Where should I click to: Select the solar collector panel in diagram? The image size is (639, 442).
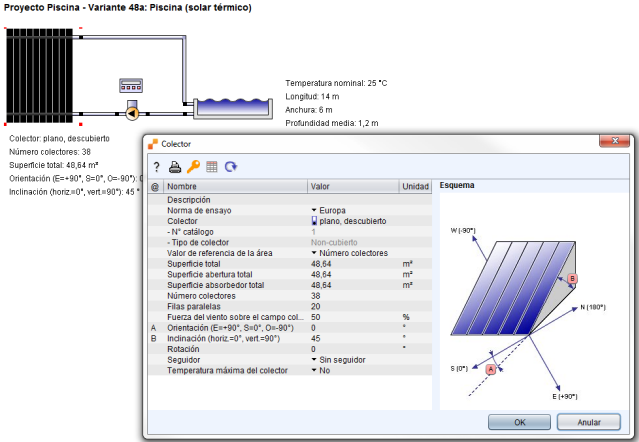[41, 75]
